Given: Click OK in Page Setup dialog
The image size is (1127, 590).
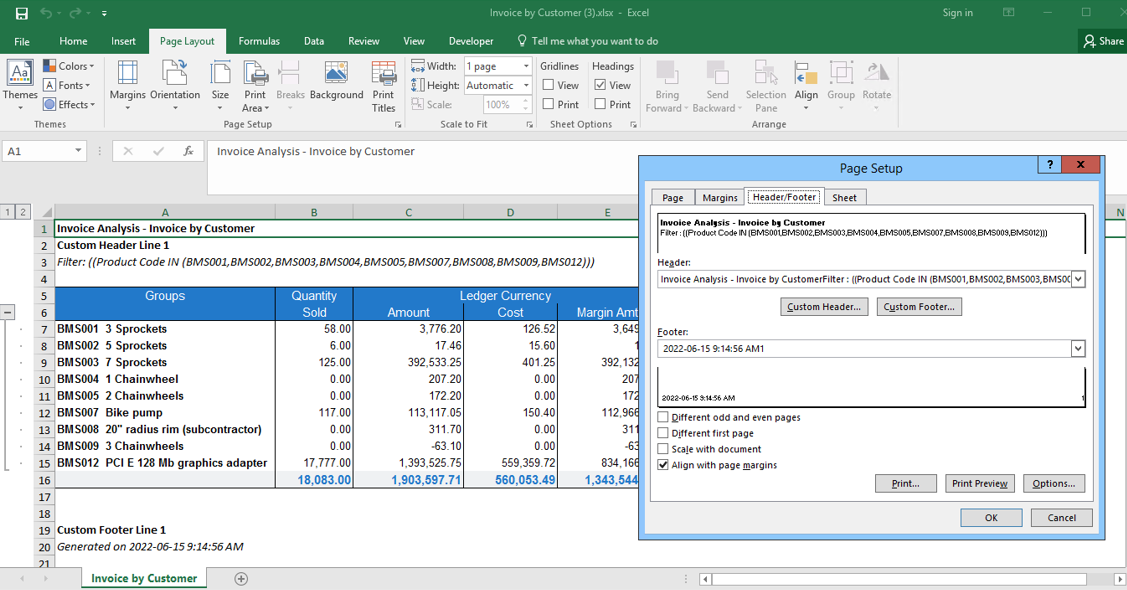Looking at the screenshot, I should [x=991, y=517].
